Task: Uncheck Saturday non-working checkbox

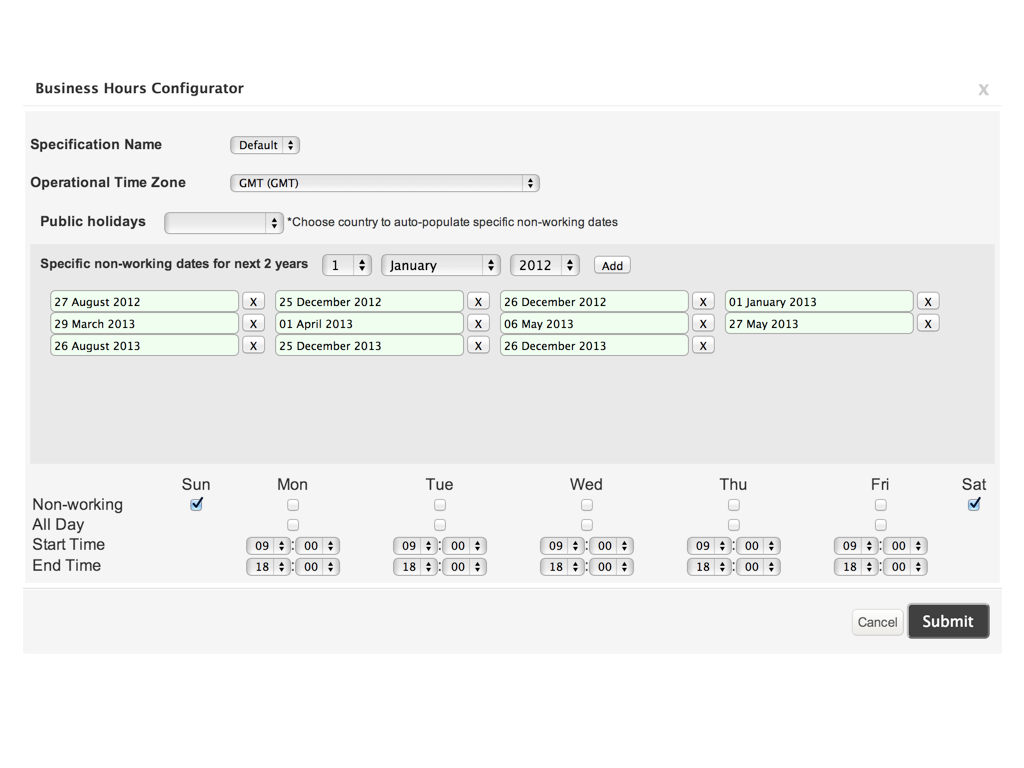Action: [x=974, y=504]
